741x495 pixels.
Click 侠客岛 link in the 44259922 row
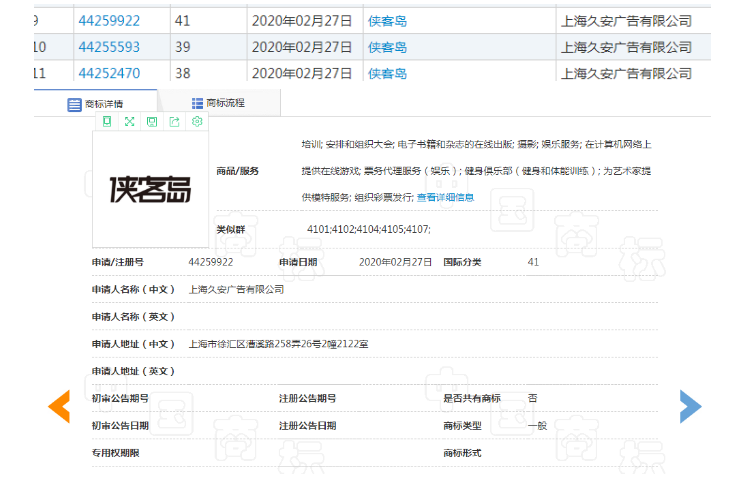pos(387,21)
